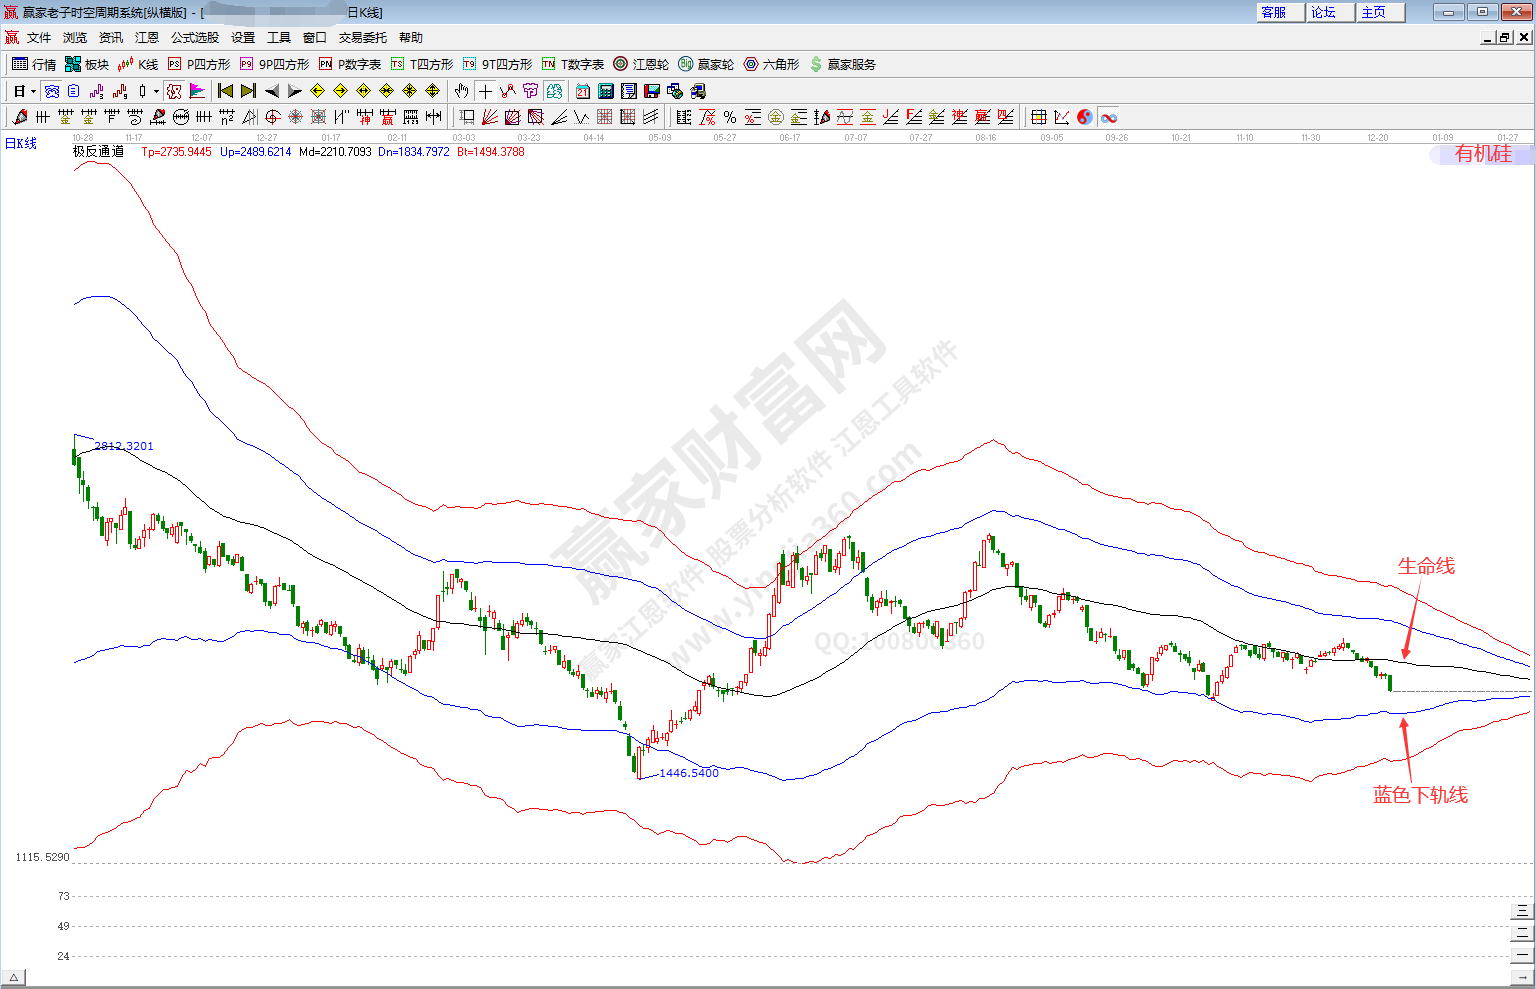Click the three-line panel layout button
The height and width of the screenshot is (989, 1536).
1522,910
